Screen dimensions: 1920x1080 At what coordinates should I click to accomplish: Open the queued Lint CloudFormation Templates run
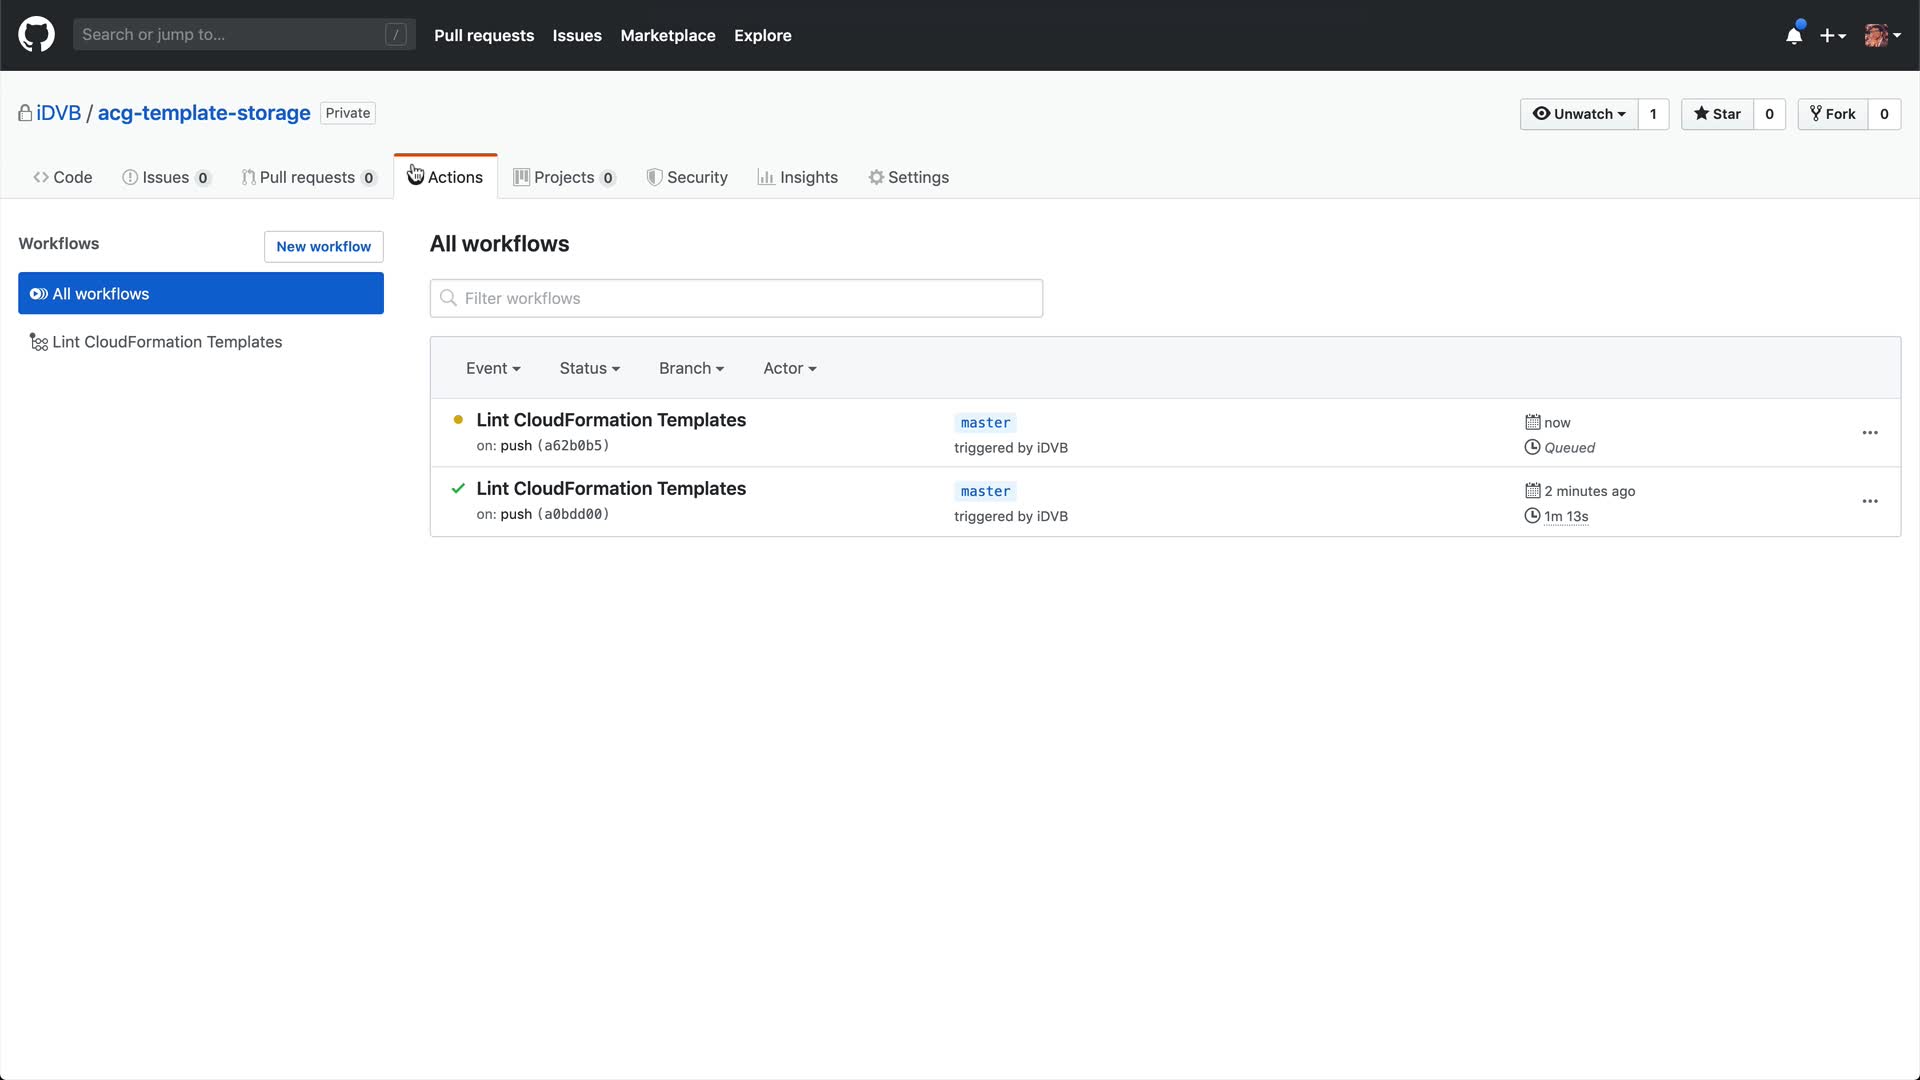tap(611, 420)
